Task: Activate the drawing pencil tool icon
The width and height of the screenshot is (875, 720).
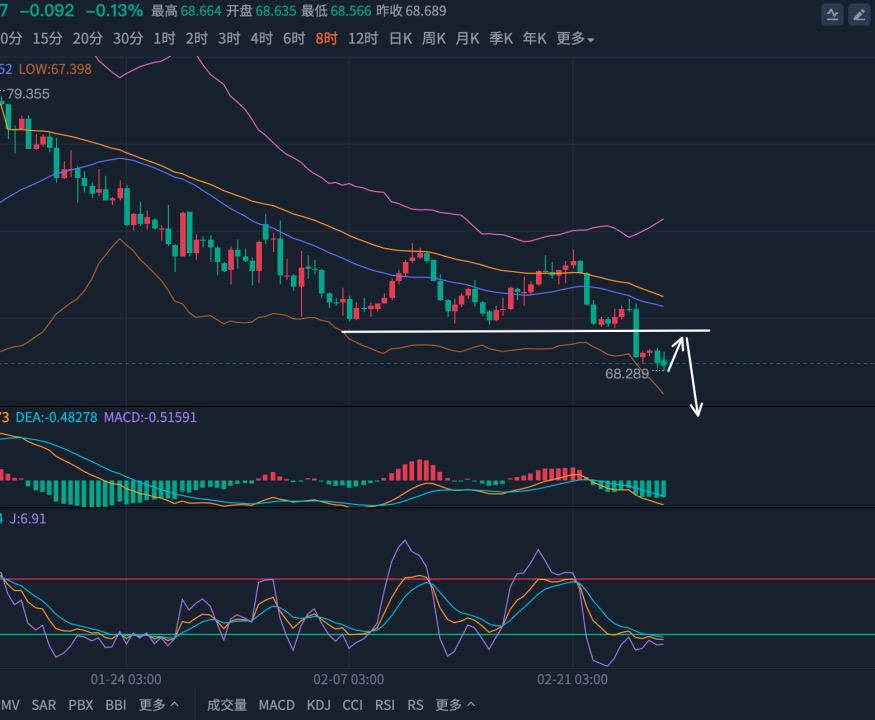Action: point(859,15)
